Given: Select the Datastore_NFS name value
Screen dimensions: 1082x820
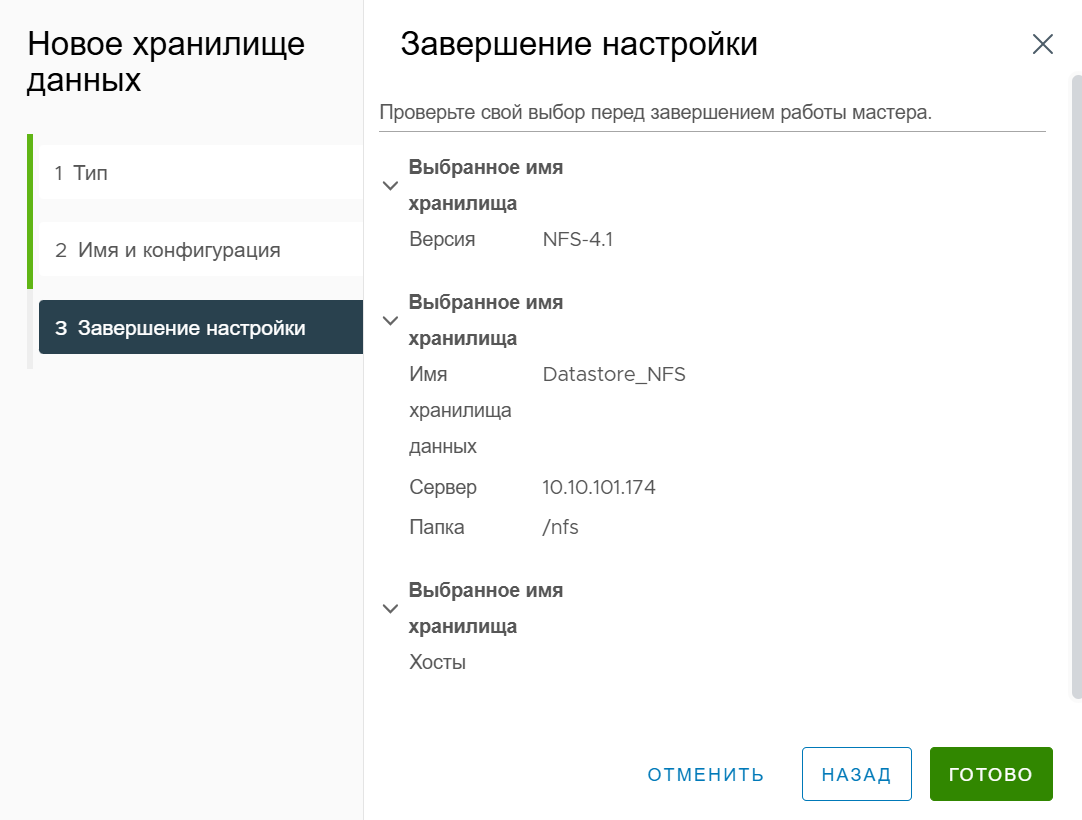Looking at the screenshot, I should coord(614,374).
